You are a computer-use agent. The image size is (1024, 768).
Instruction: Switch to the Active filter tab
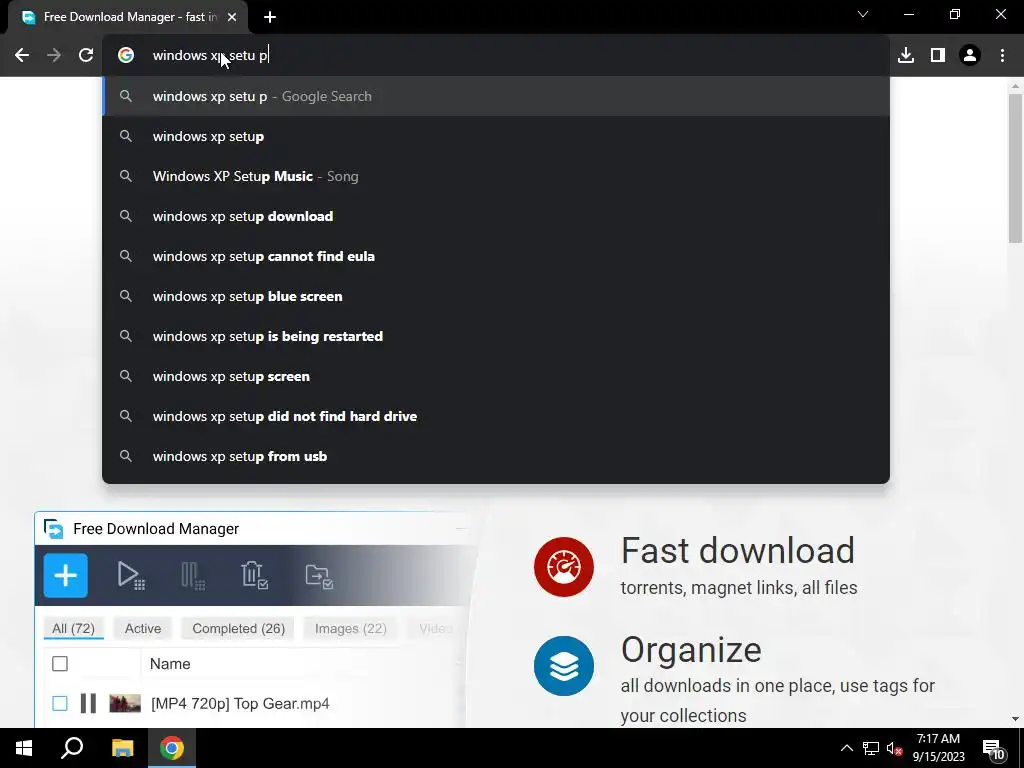click(x=142, y=628)
